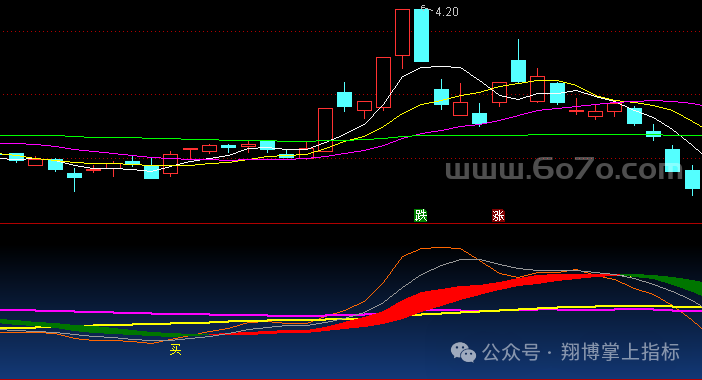Click the green 跌 signal marker
The height and width of the screenshot is (380, 702).
[420, 216]
